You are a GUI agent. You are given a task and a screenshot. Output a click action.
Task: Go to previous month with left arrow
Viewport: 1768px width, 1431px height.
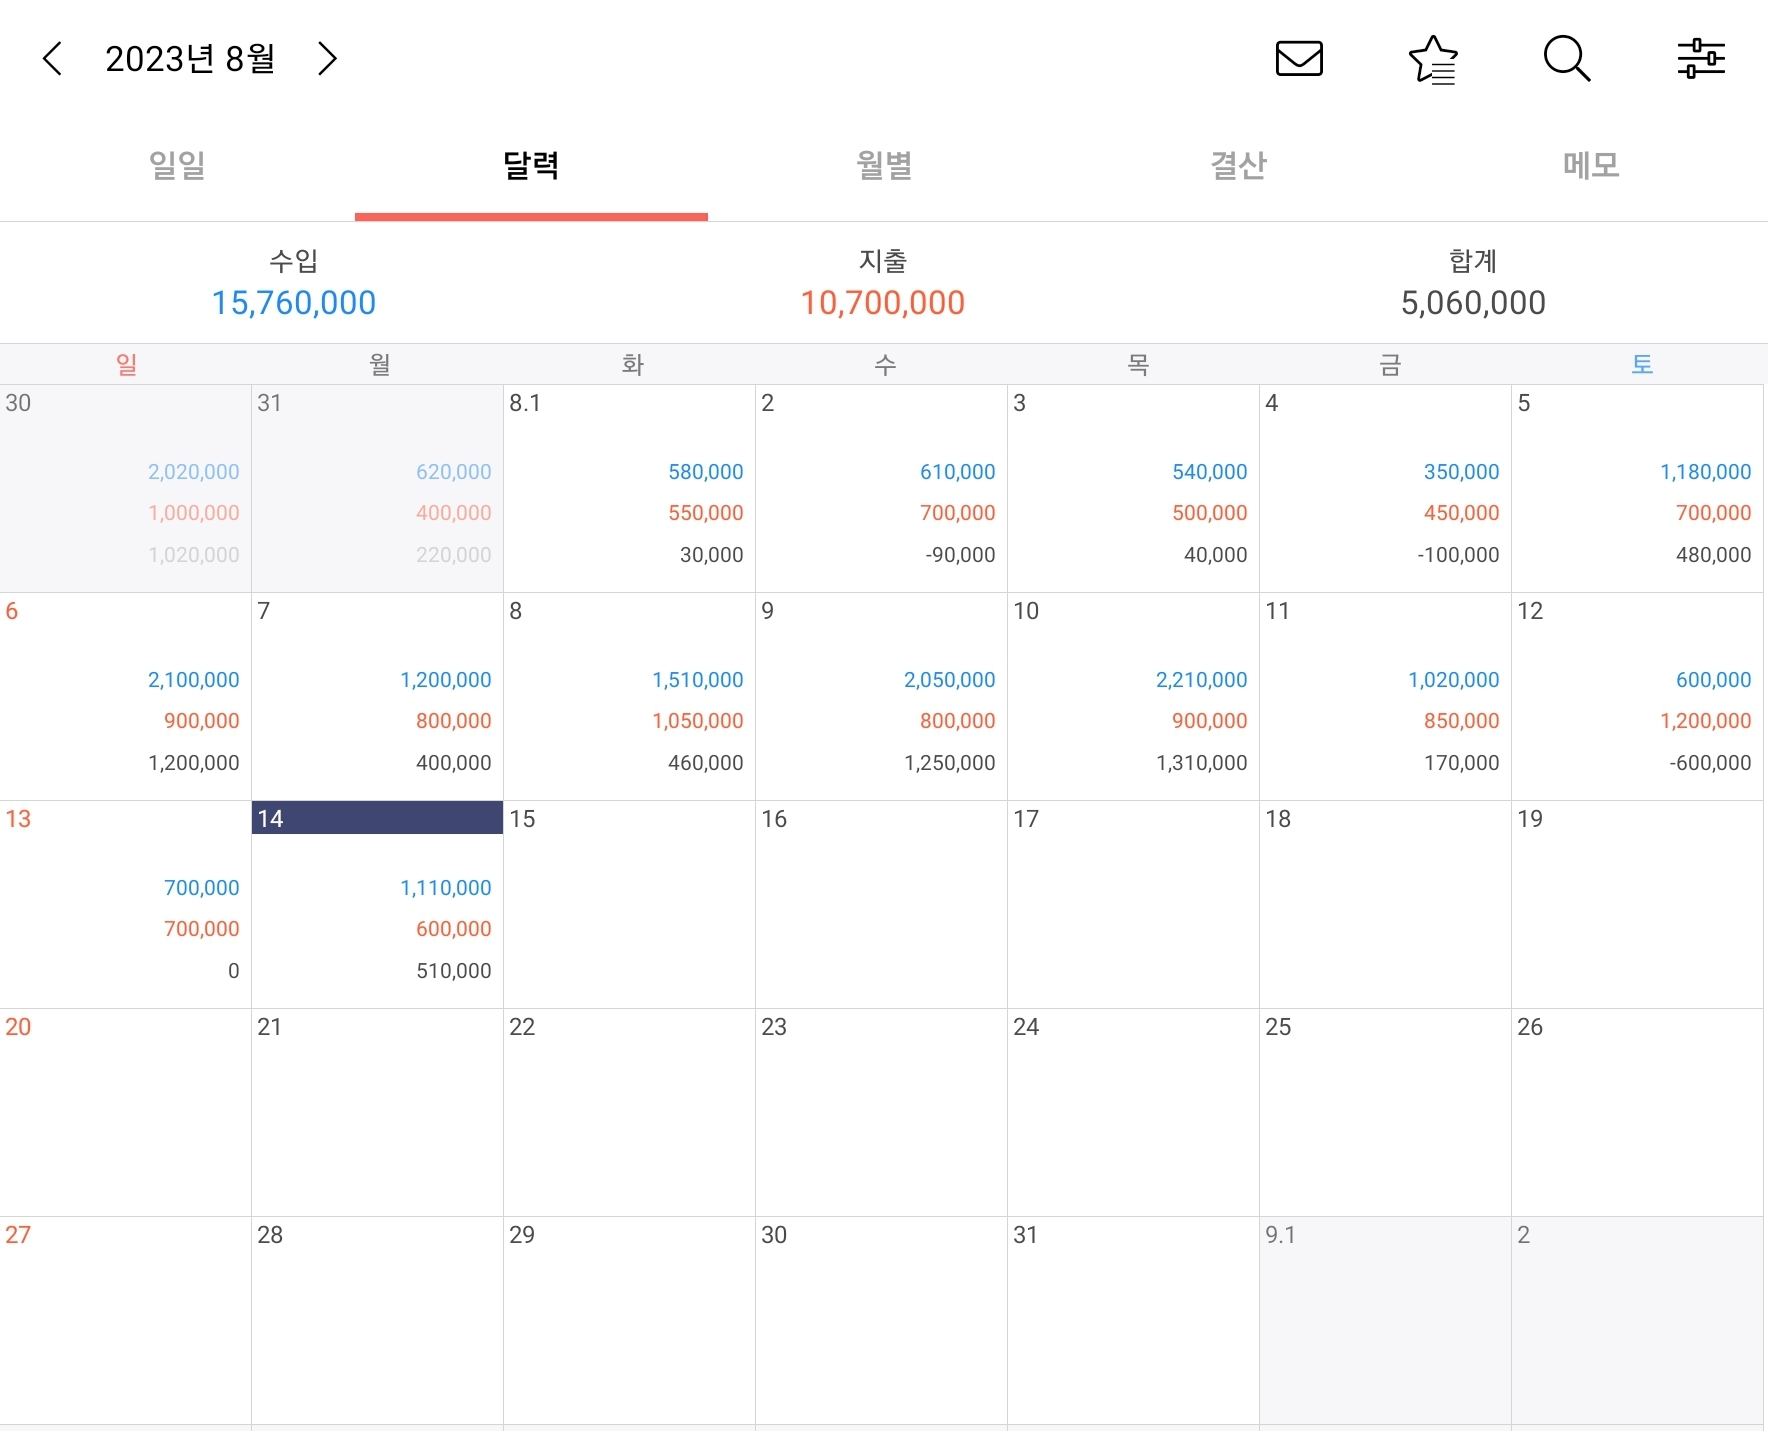tap(53, 59)
